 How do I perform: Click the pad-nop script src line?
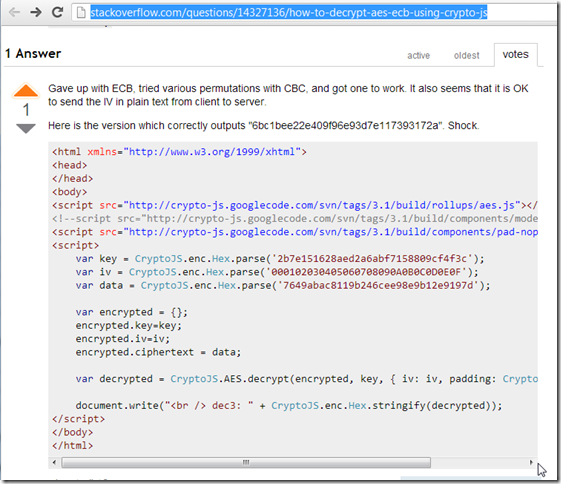[x=295, y=232]
